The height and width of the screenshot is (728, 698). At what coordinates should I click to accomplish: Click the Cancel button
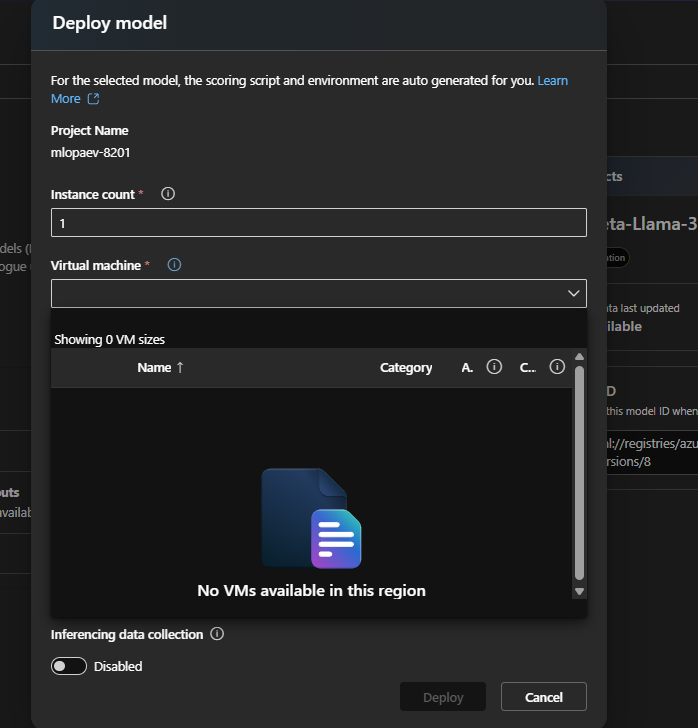tap(544, 696)
